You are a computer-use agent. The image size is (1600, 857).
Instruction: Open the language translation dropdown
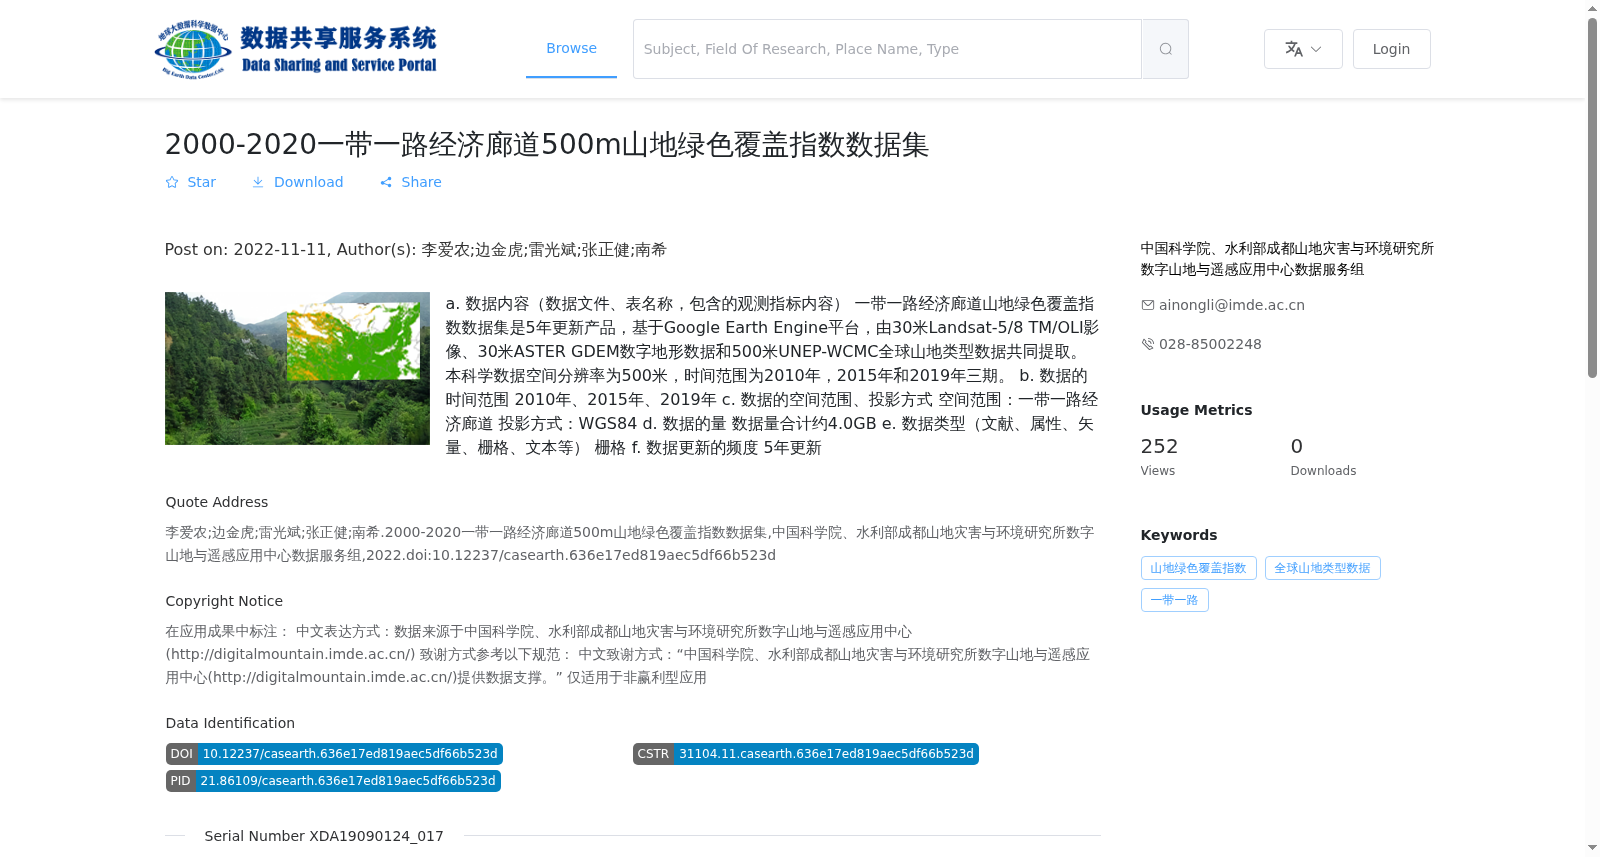[1303, 49]
